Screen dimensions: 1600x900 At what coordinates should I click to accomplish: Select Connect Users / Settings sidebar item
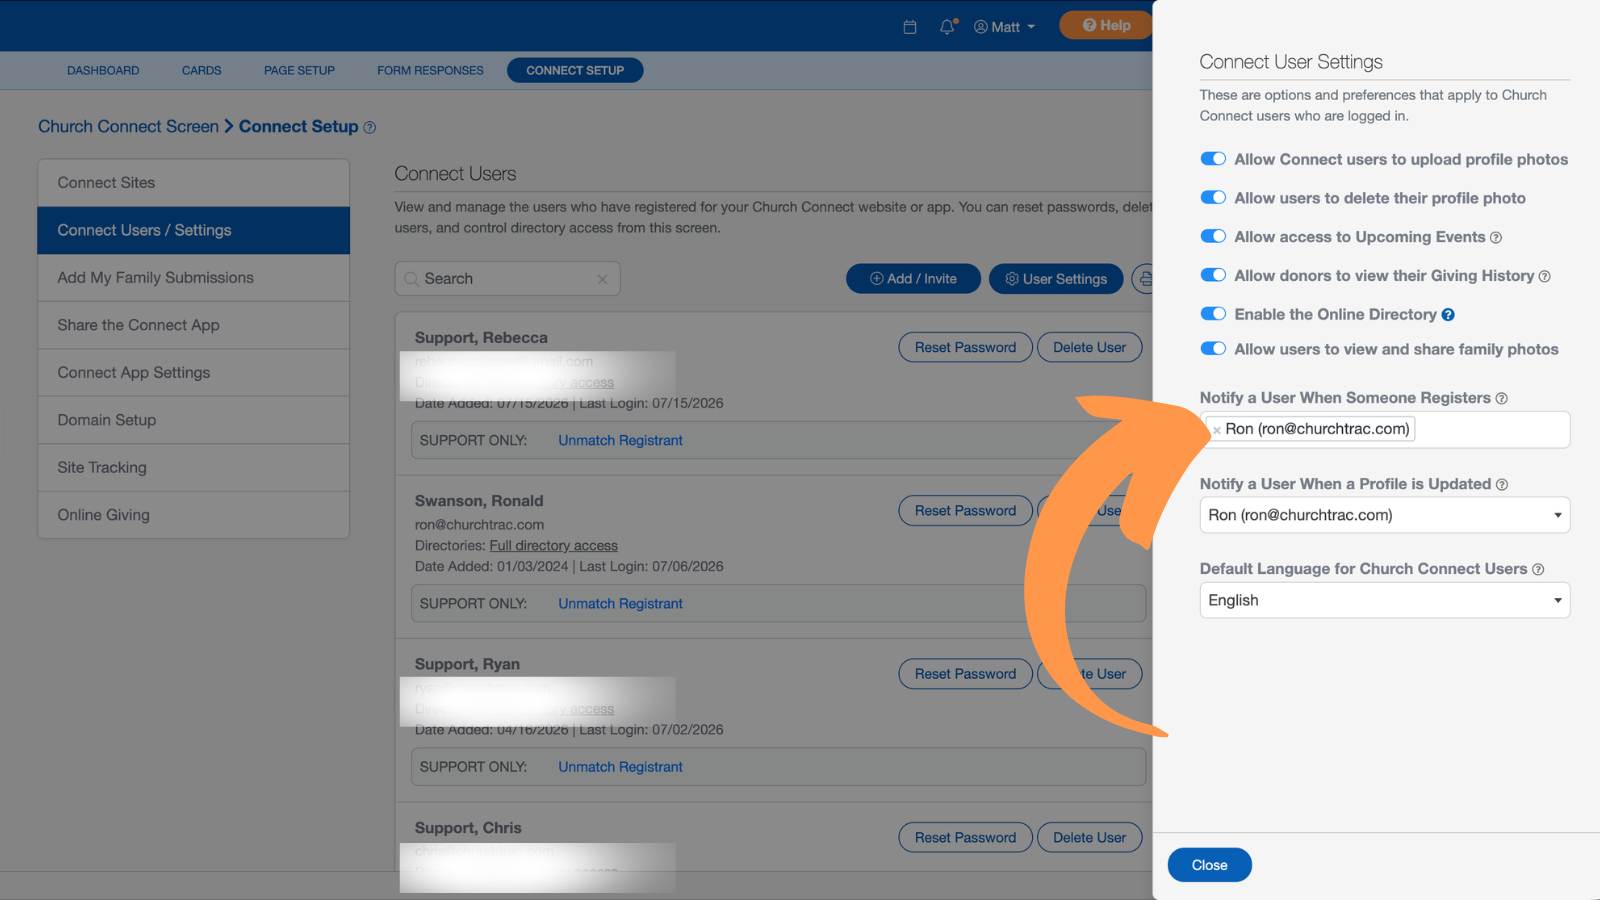[x=193, y=230]
